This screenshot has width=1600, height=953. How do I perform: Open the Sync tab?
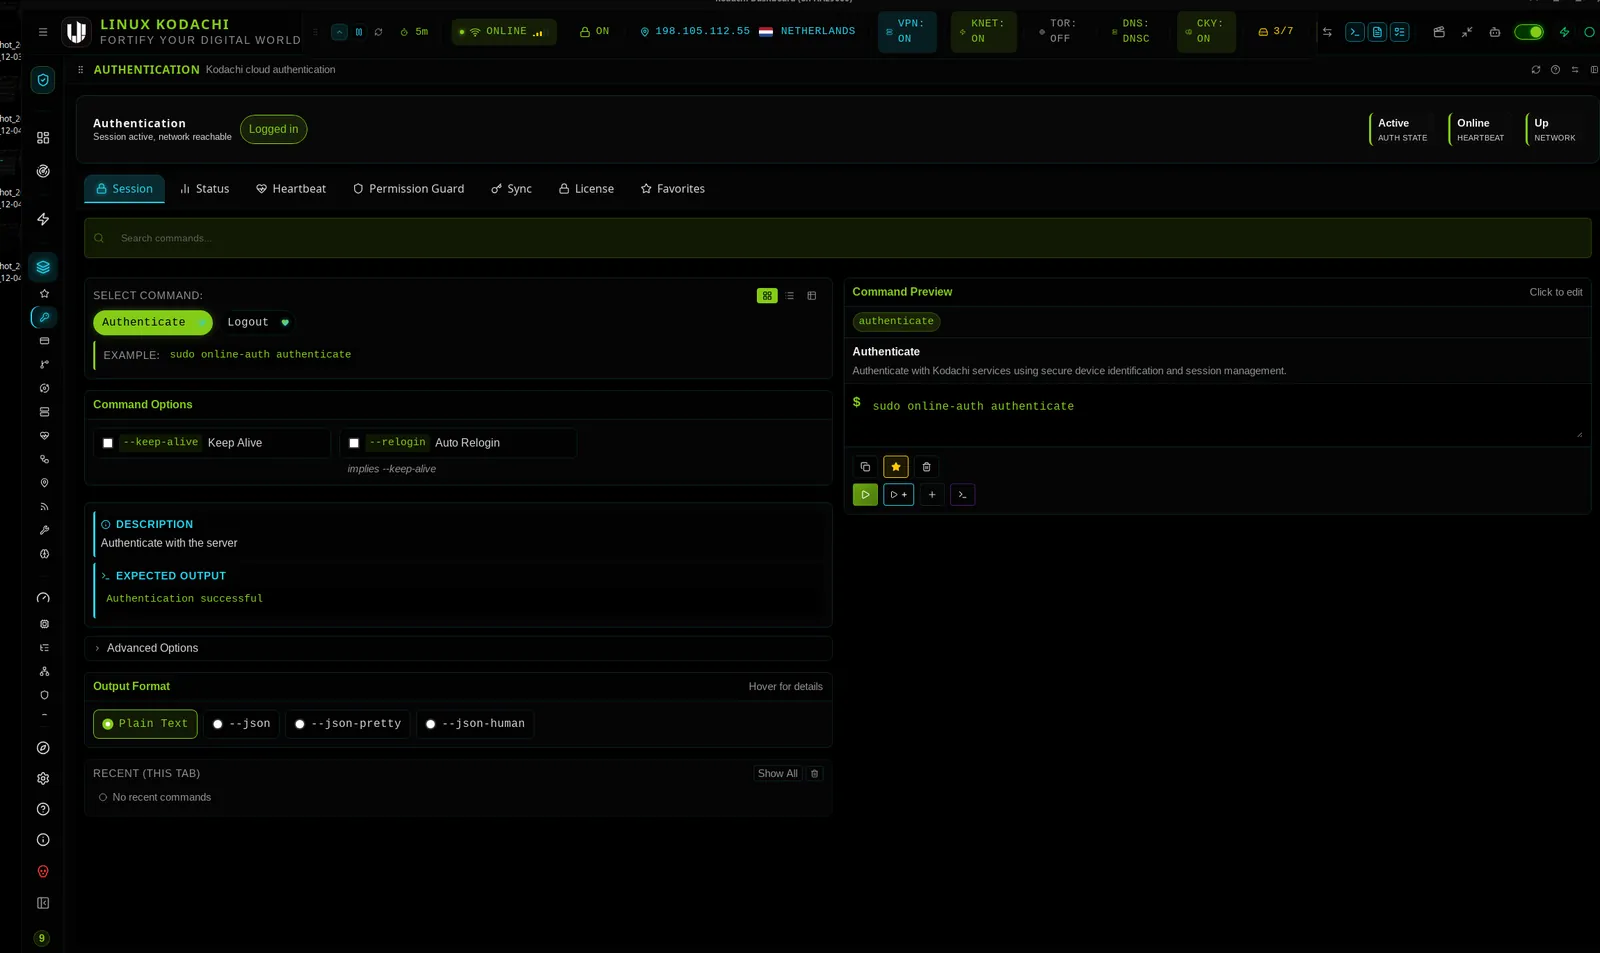coord(511,189)
